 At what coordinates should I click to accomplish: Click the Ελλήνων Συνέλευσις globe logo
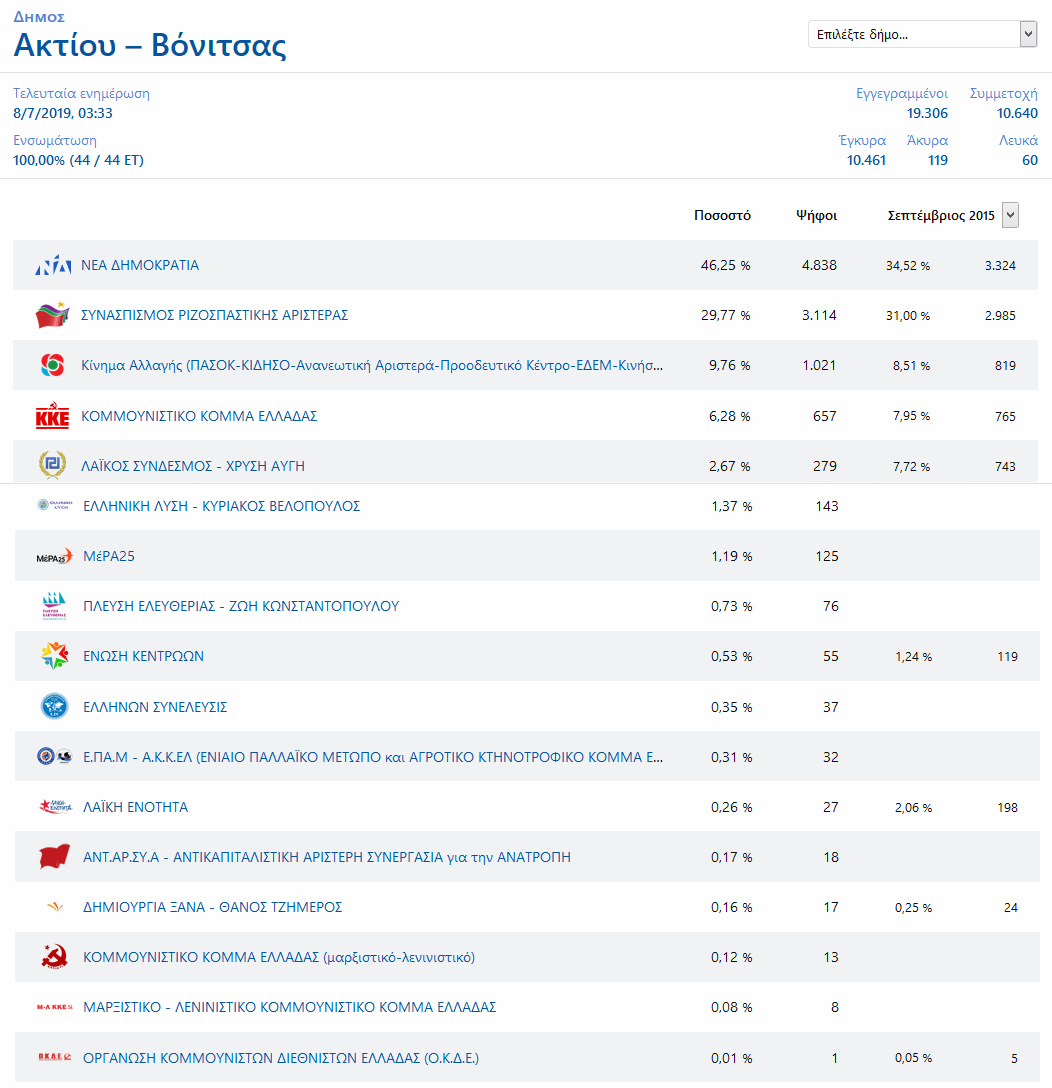coord(55,706)
